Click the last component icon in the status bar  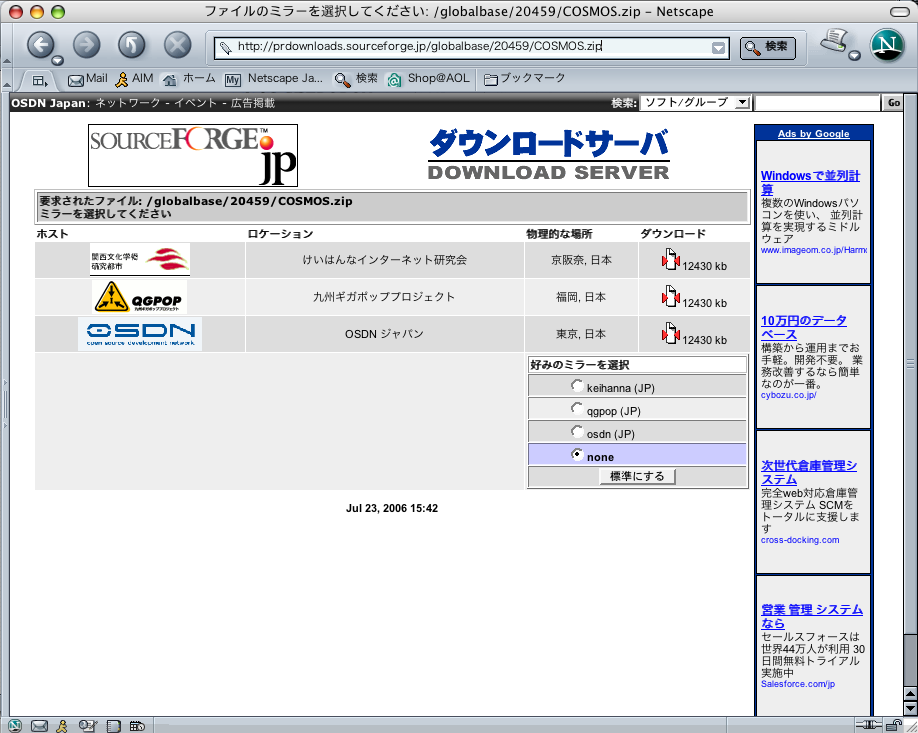137,726
